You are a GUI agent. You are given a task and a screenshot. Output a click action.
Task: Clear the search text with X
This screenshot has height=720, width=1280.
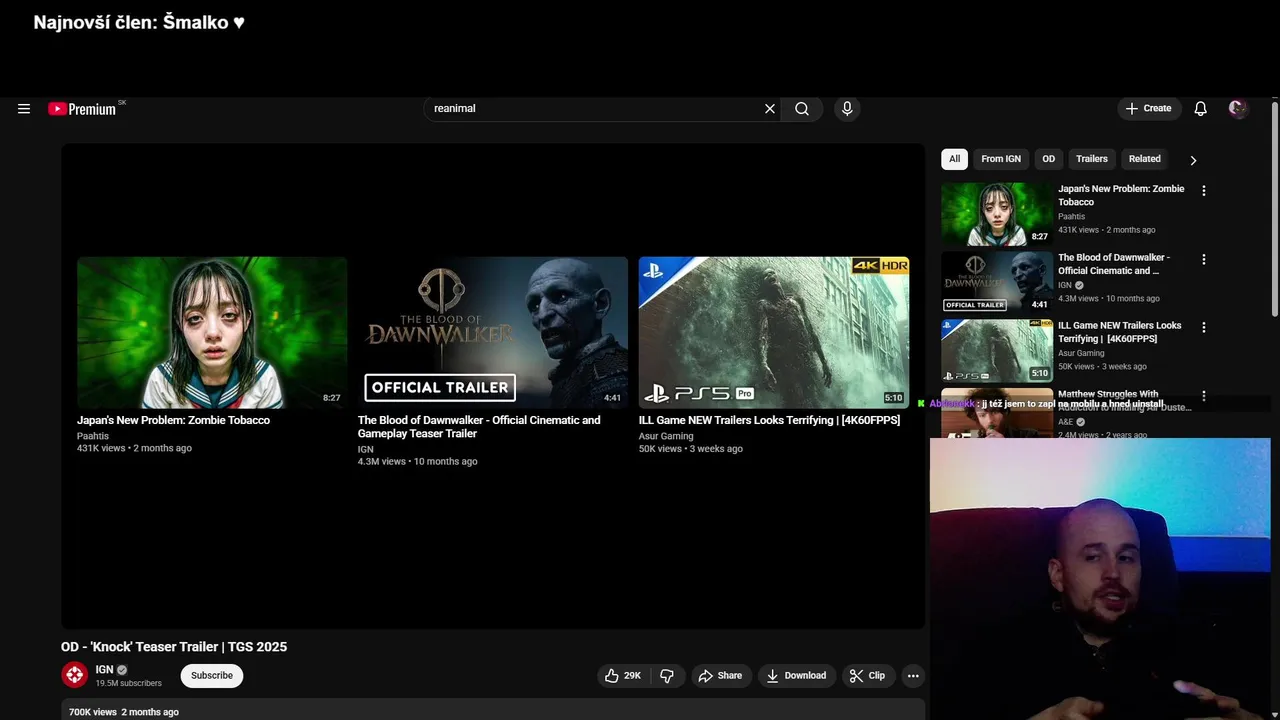tap(770, 109)
